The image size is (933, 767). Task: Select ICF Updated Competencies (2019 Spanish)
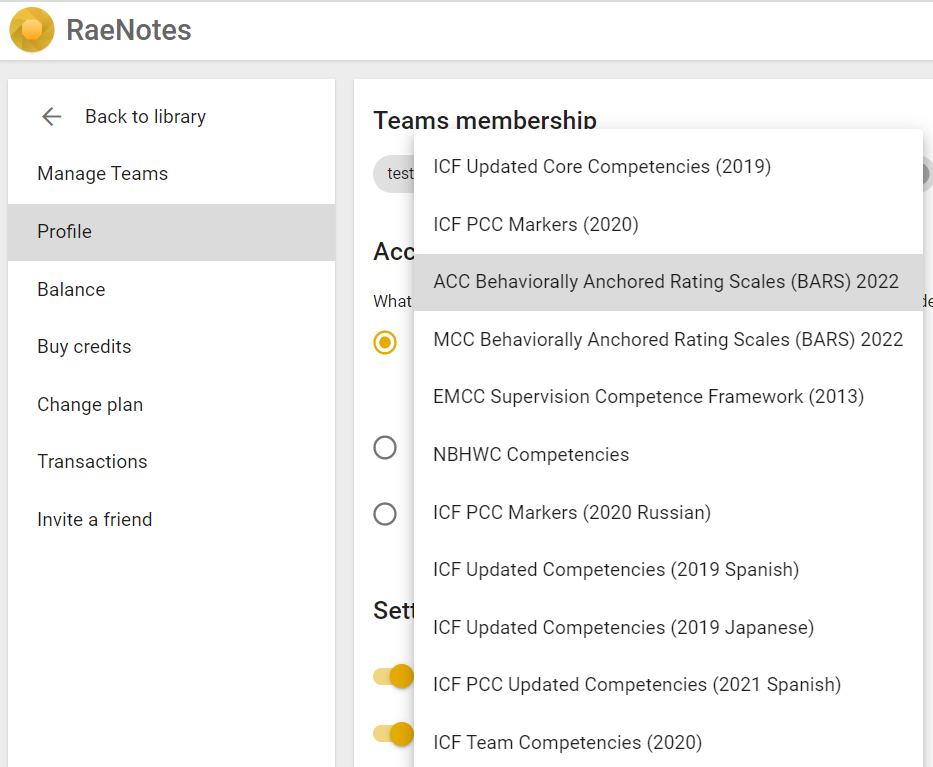[668, 570]
